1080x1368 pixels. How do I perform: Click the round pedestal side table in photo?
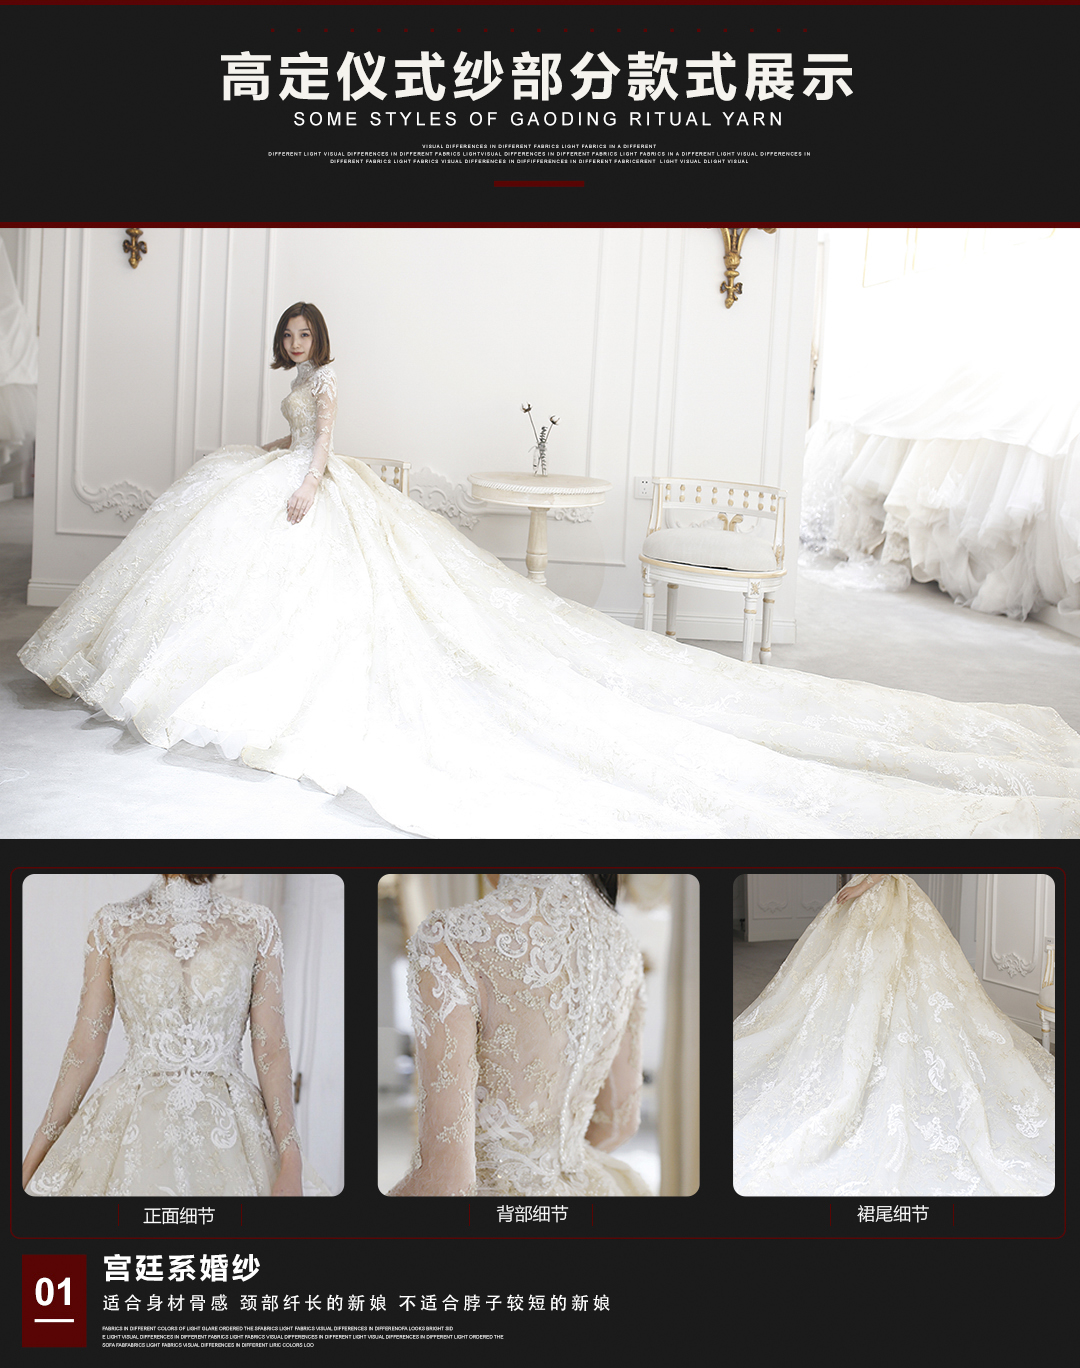538,510
